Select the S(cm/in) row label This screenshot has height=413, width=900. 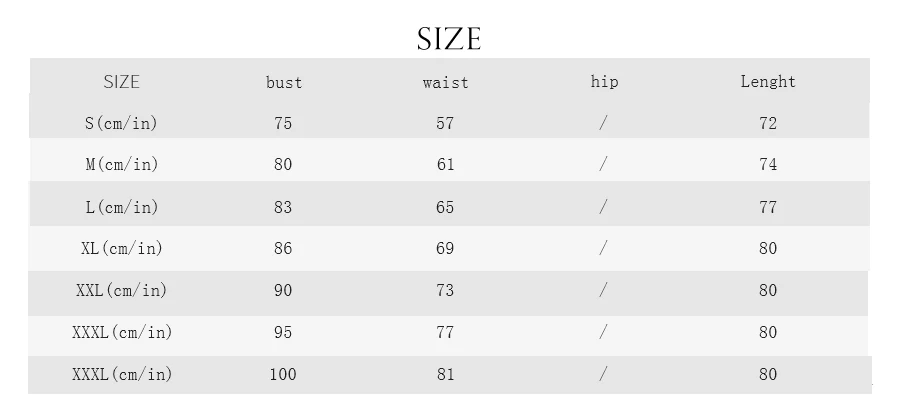tap(121, 123)
